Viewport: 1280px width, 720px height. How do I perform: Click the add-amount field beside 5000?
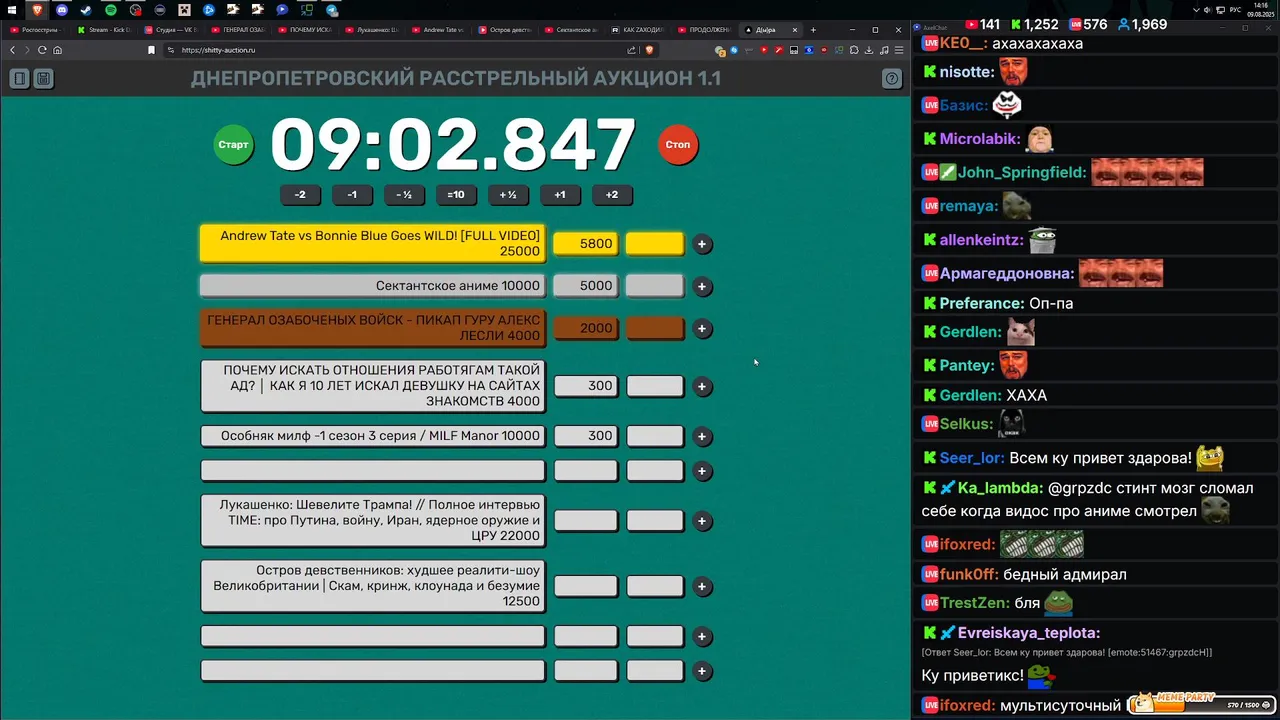pyautogui.click(x=655, y=286)
